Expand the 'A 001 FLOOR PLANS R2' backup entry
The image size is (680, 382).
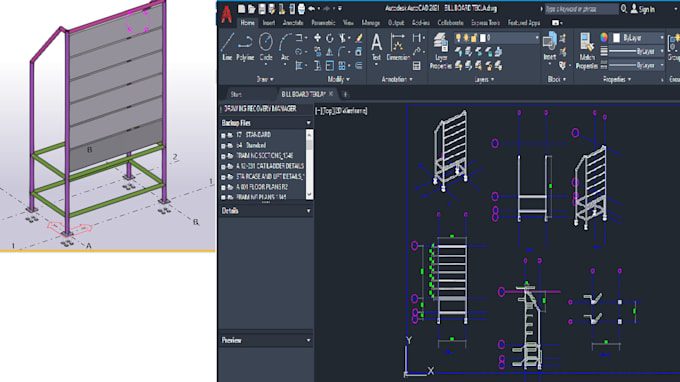click(x=223, y=188)
